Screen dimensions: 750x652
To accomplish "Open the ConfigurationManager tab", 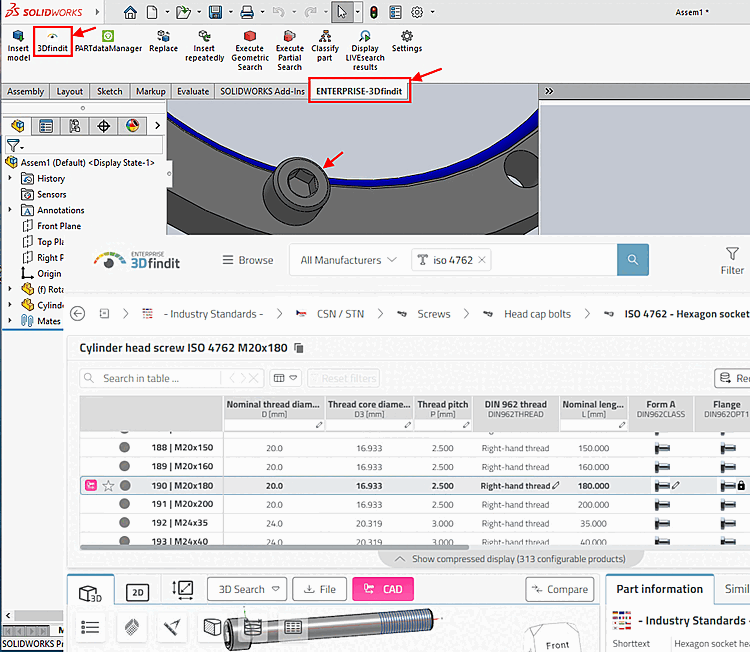I will point(75,126).
